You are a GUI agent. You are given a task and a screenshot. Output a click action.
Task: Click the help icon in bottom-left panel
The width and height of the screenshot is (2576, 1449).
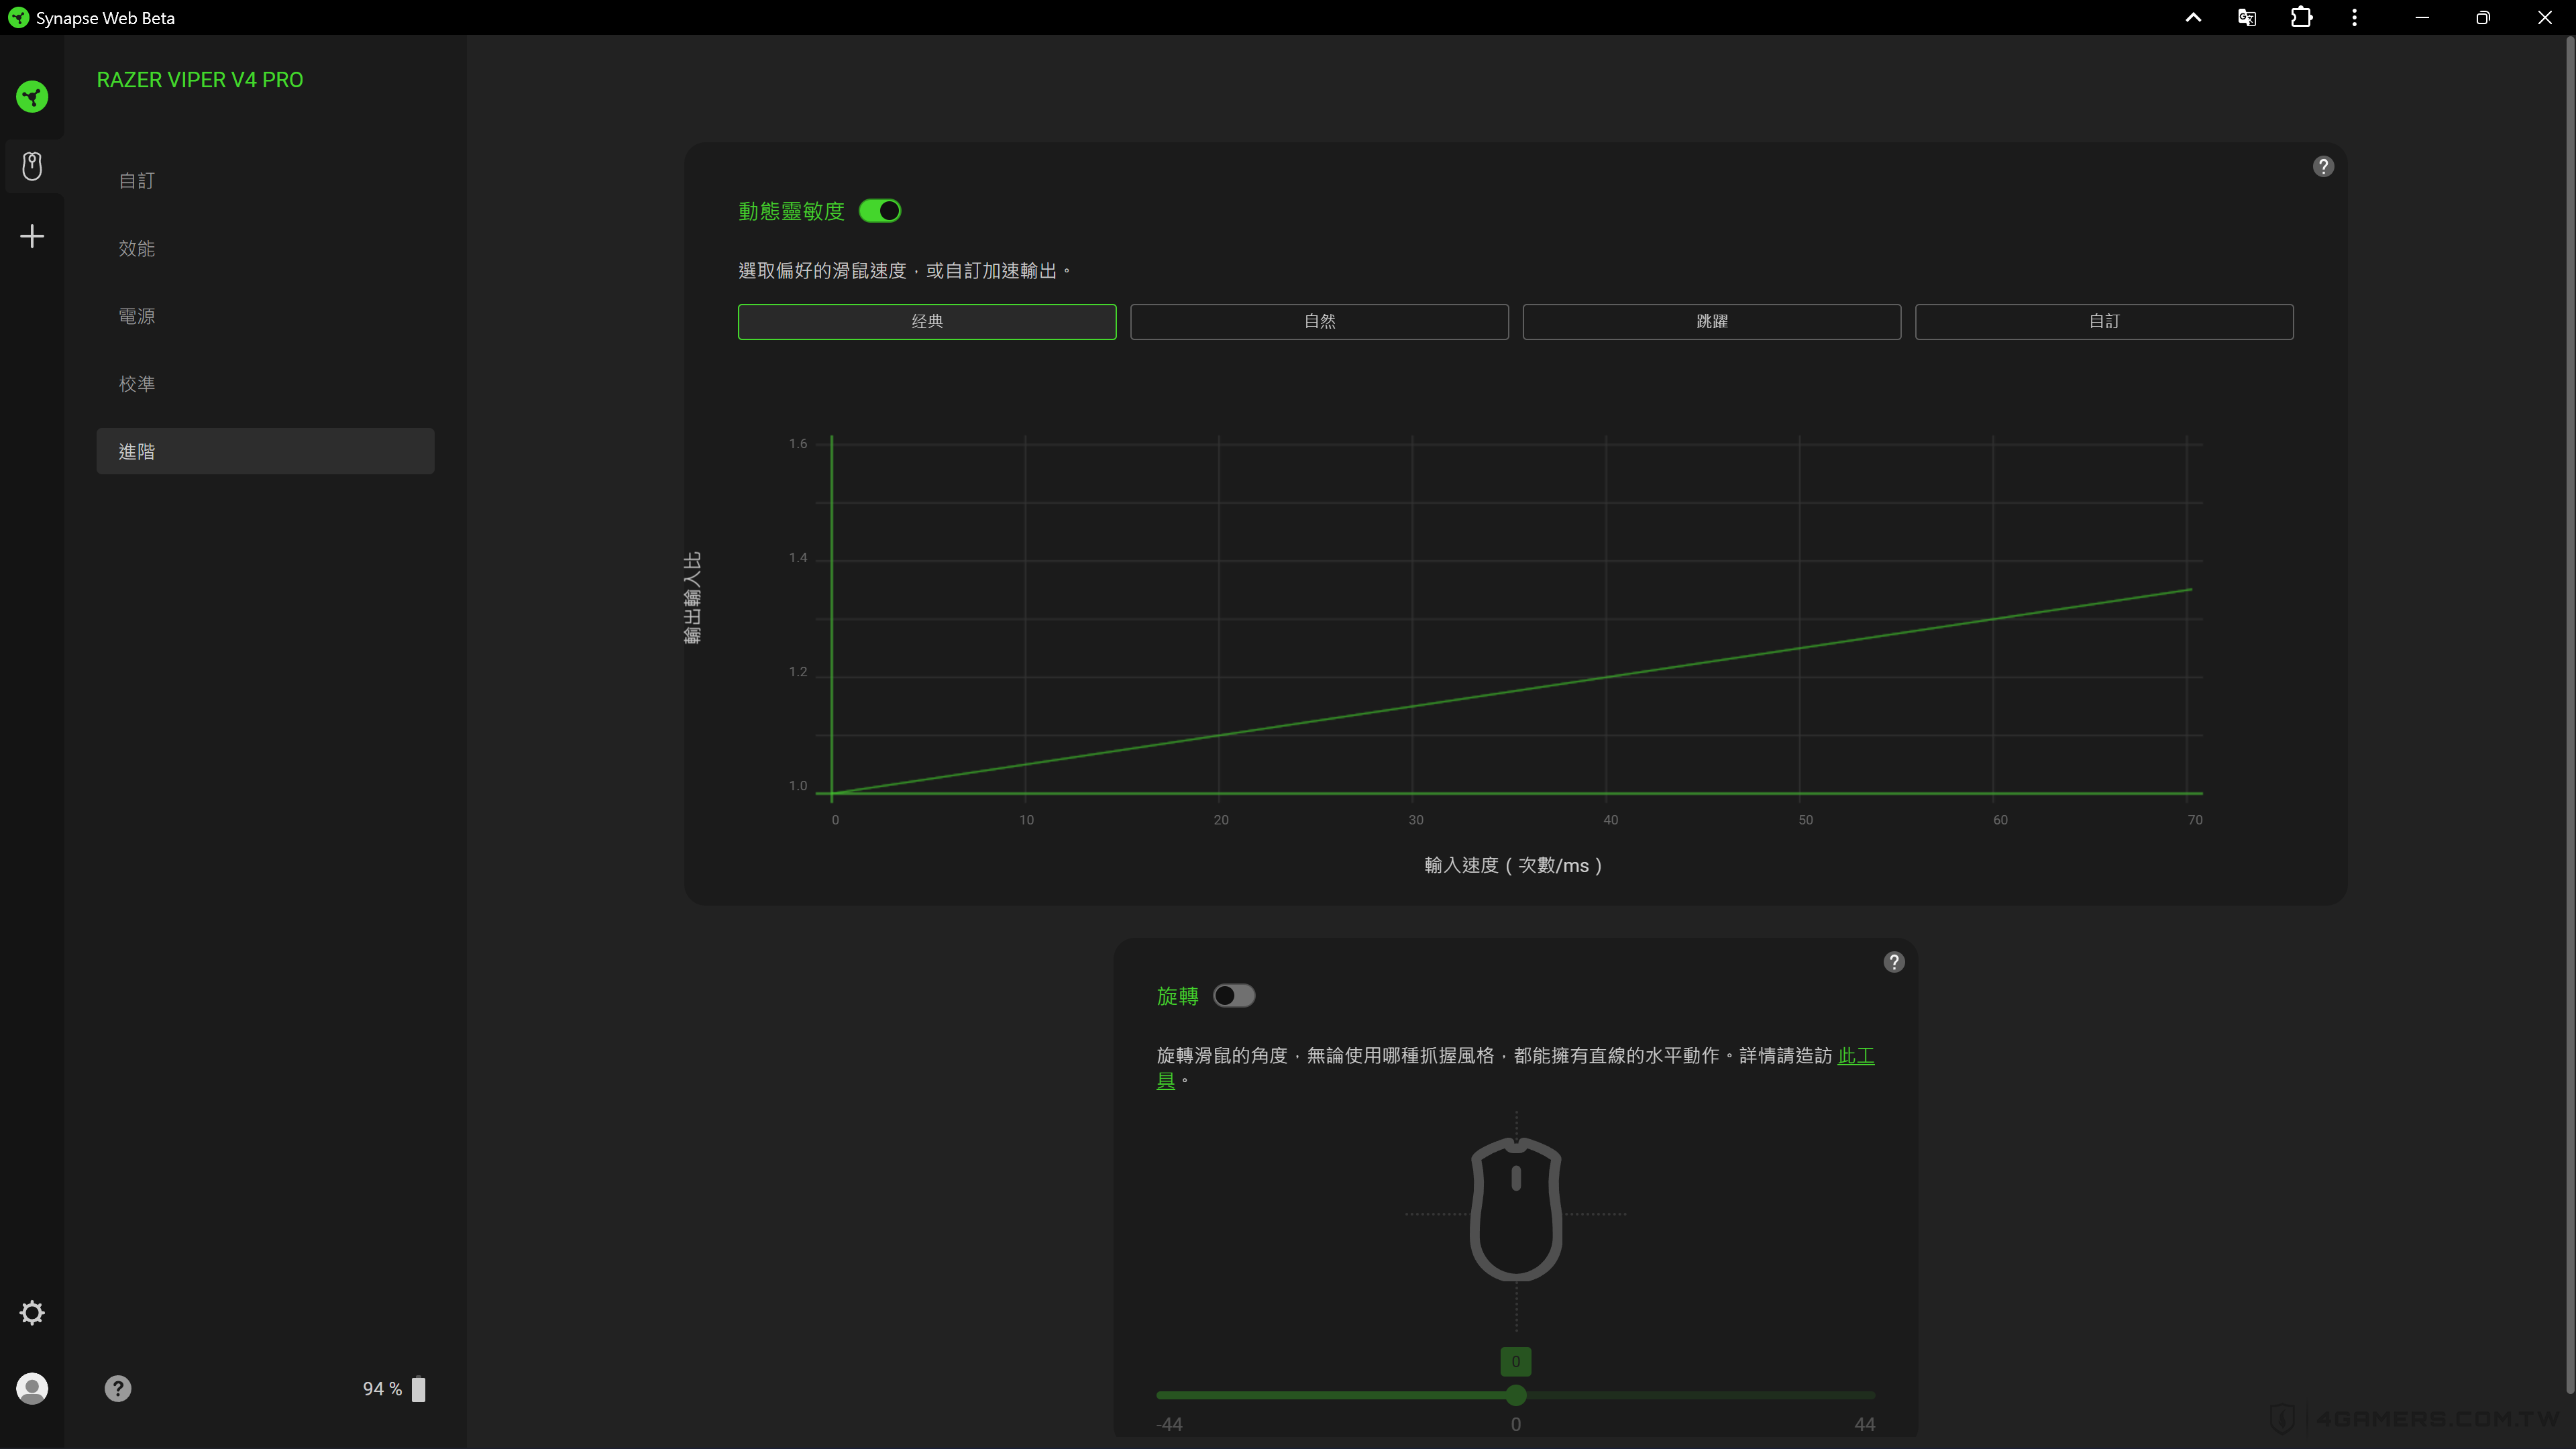(x=118, y=1388)
